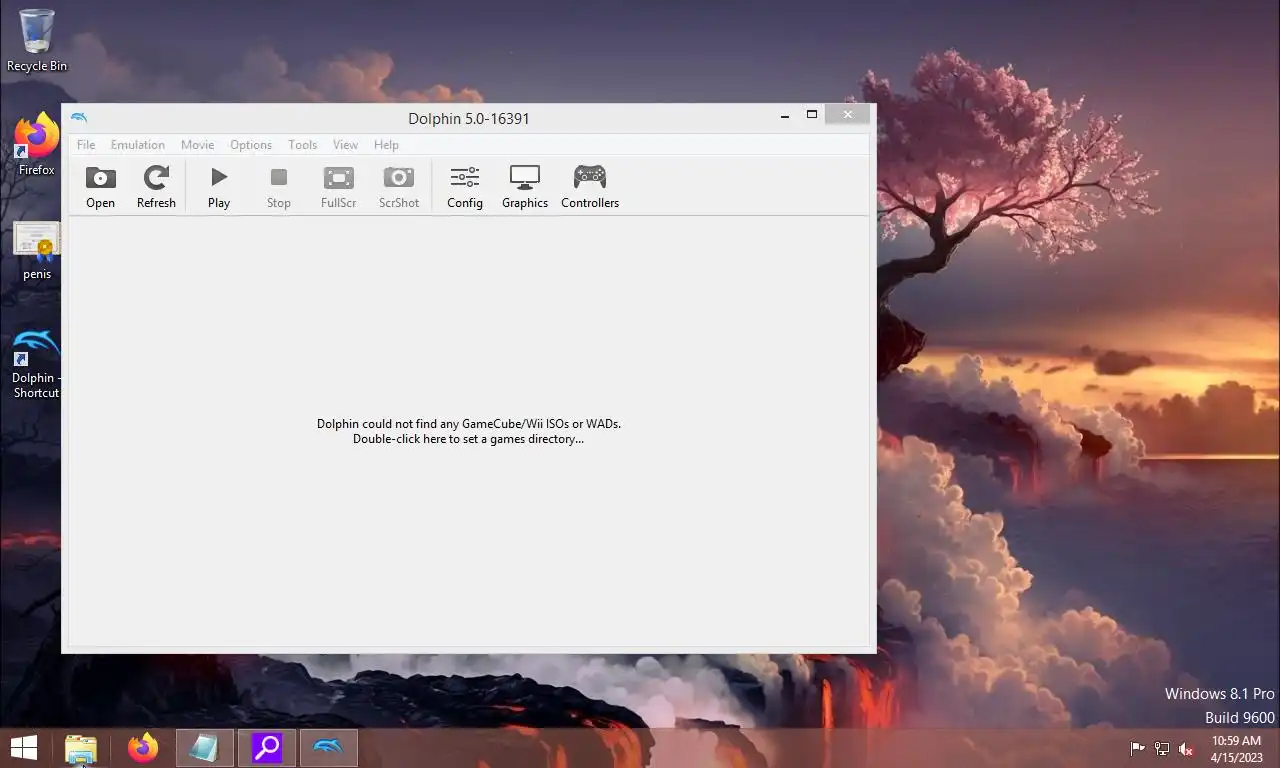
Task: Open the Options menu
Action: click(x=251, y=145)
